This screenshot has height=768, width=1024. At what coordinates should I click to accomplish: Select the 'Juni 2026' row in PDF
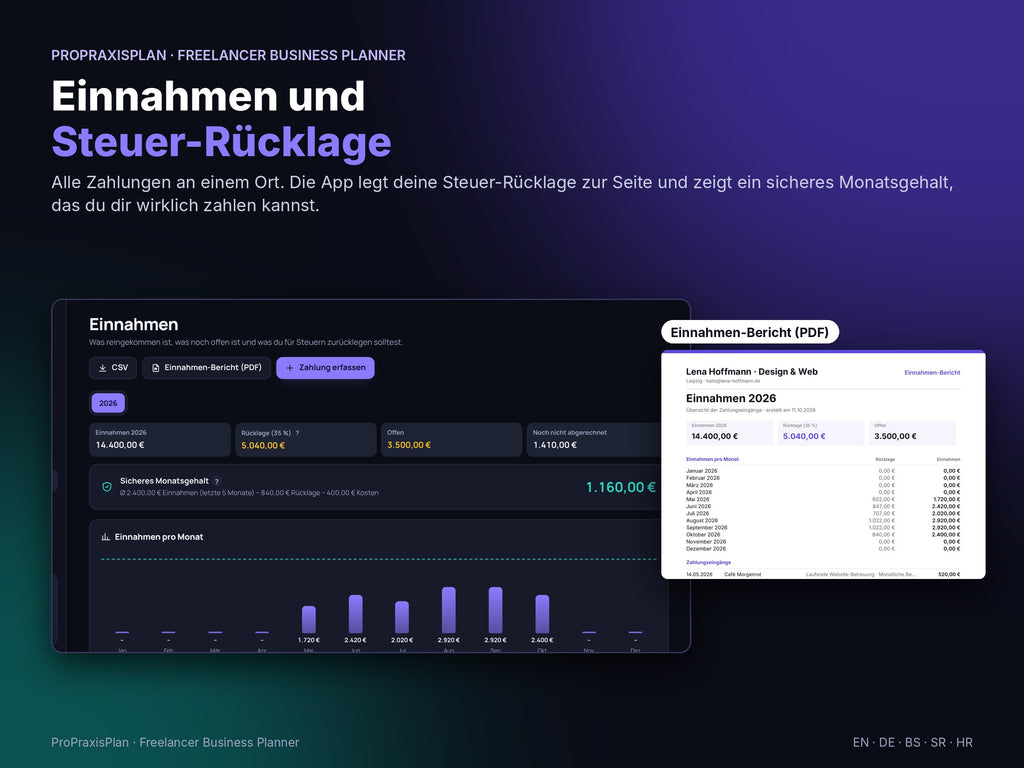(x=823, y=506)
